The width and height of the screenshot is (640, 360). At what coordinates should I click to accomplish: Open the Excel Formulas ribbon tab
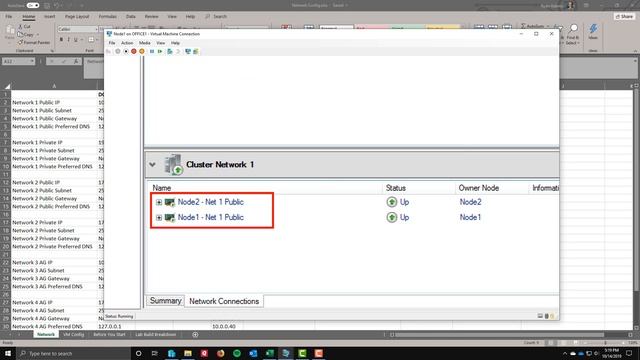[107, 16]
